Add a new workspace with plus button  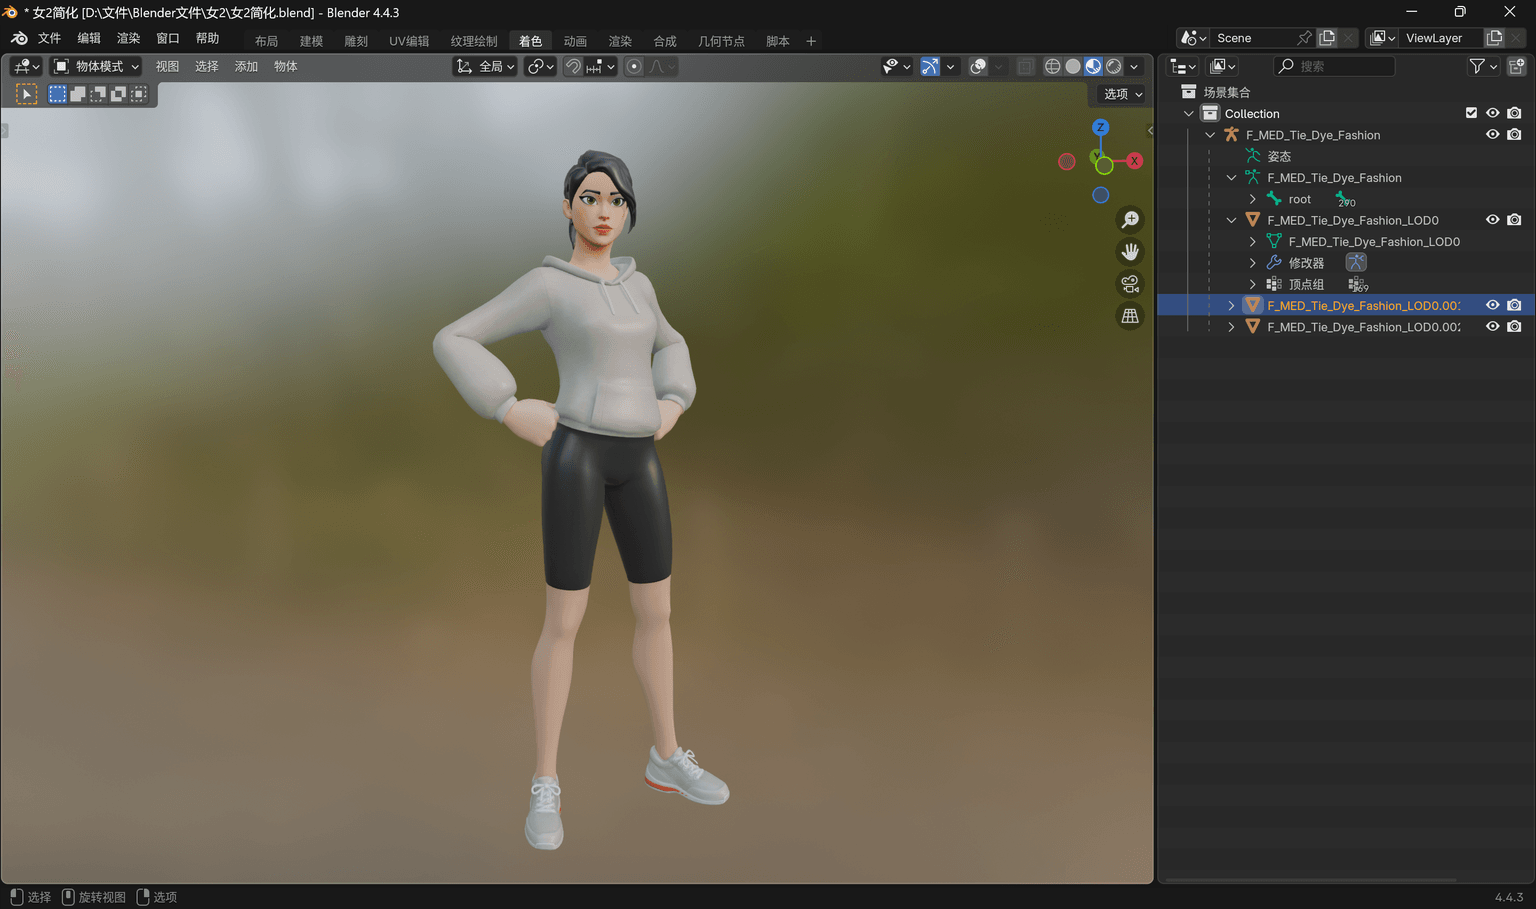(811, 41)
